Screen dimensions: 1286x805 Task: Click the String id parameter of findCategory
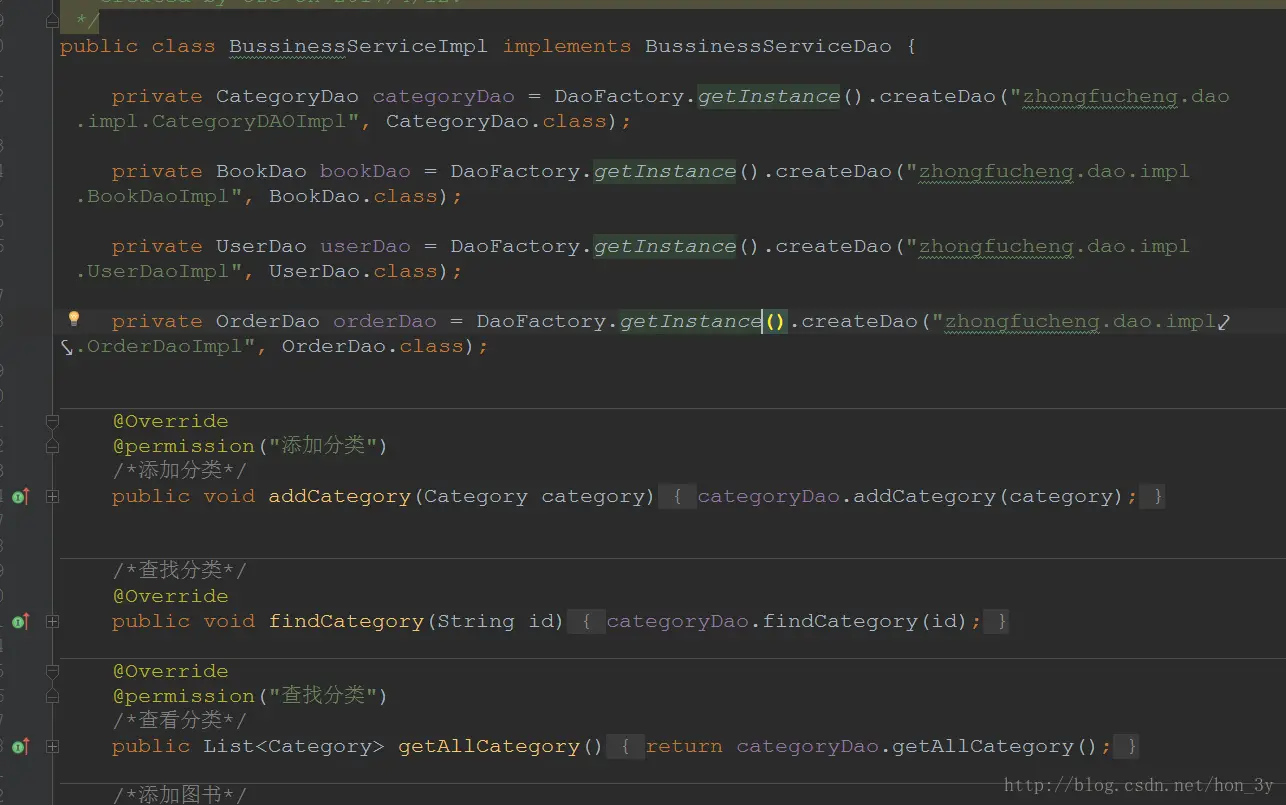click(496, 621)
